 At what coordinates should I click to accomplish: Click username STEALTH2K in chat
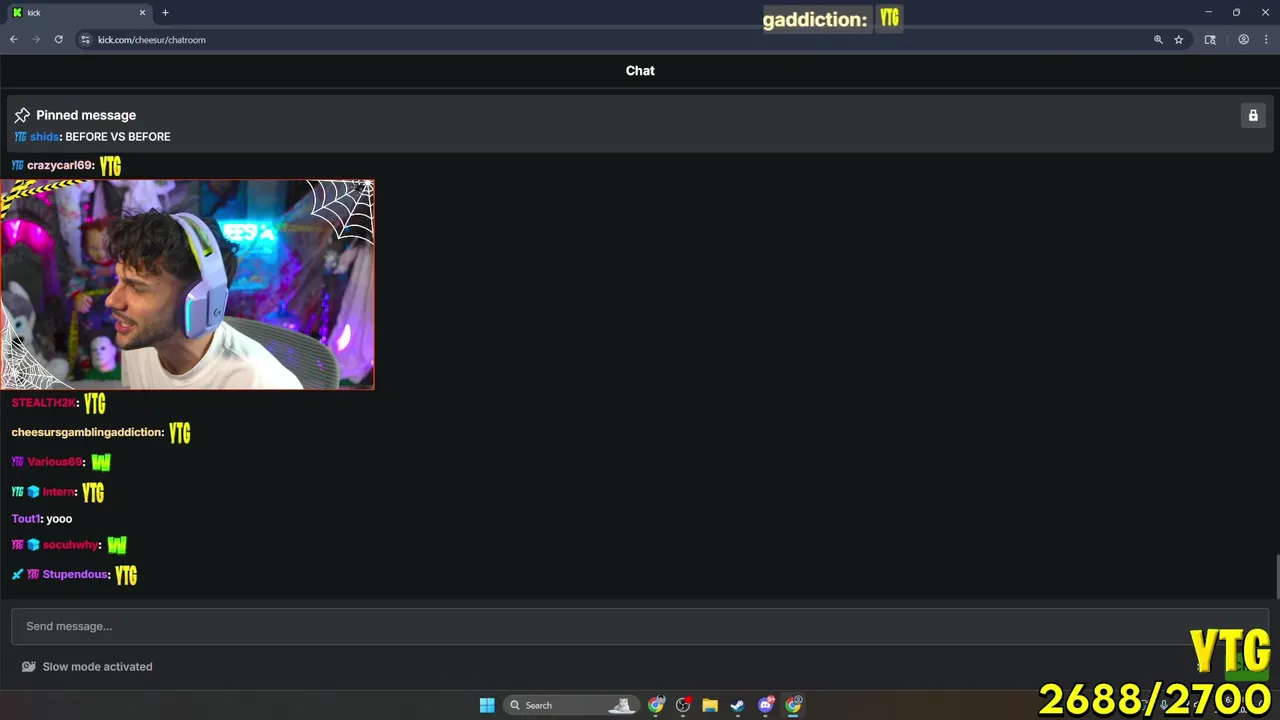pyautogui.click(x=44, y=402)
